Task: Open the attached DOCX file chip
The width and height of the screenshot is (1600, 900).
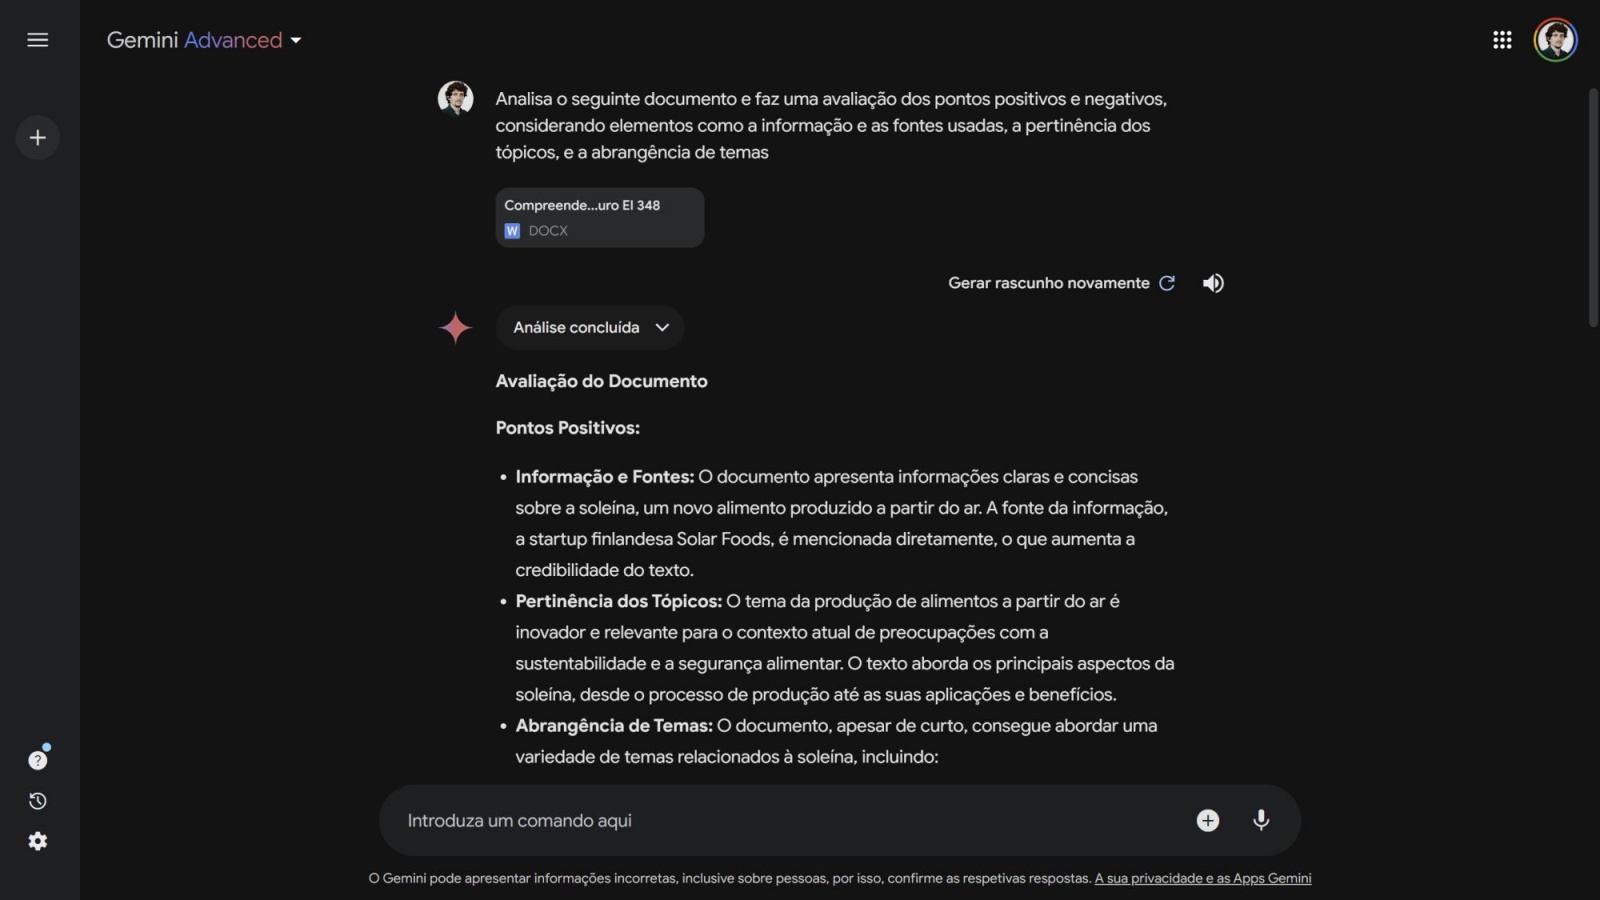Action: point(600,217)
